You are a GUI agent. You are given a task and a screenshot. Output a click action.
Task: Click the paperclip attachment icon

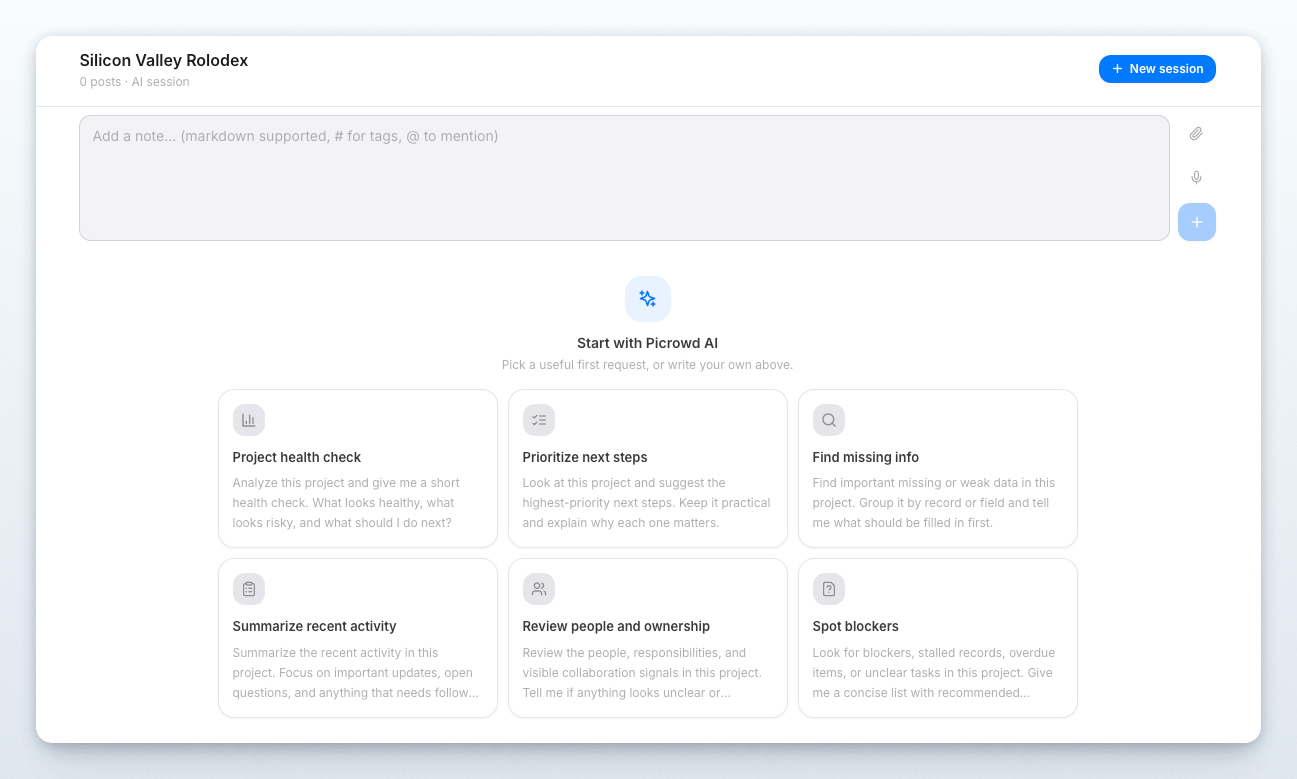click(1196, 134)
